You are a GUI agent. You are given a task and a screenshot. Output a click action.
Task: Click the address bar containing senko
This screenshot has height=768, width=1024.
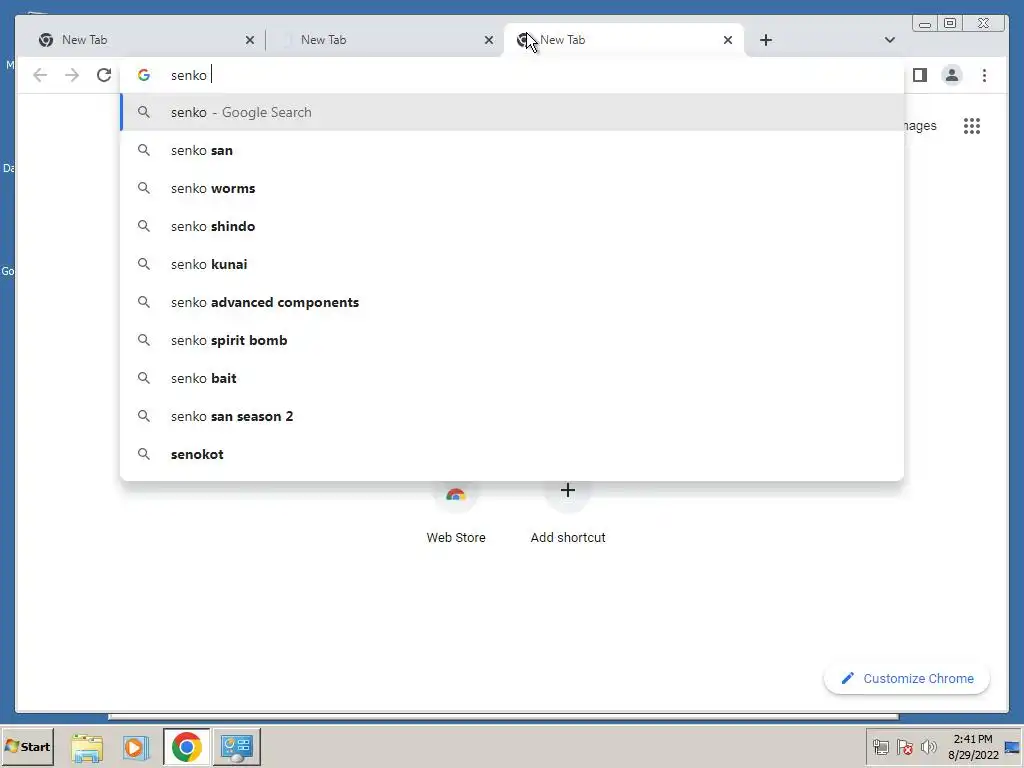513,75
